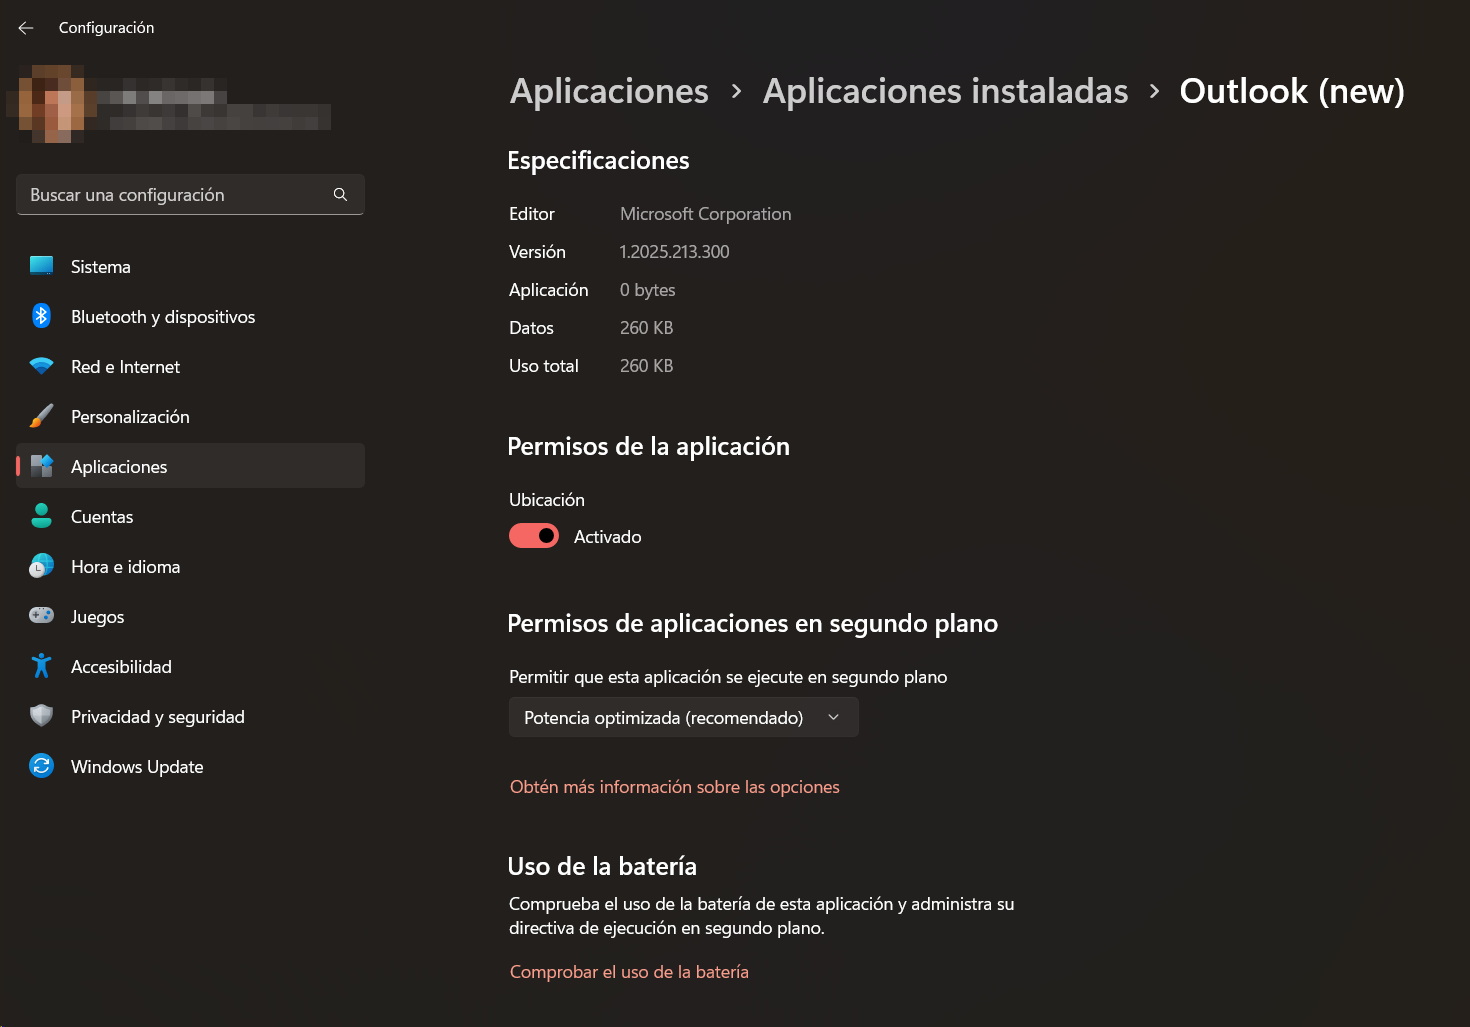Viewport: 1470px width, 1027px height.
Task: Click the back arrow icon
Action: click(26, 28)
